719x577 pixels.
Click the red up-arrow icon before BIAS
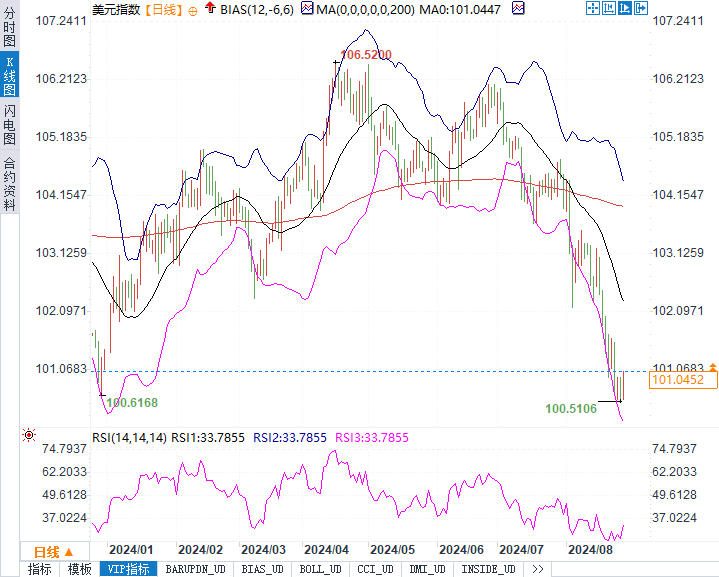click(x=210, y=7)
